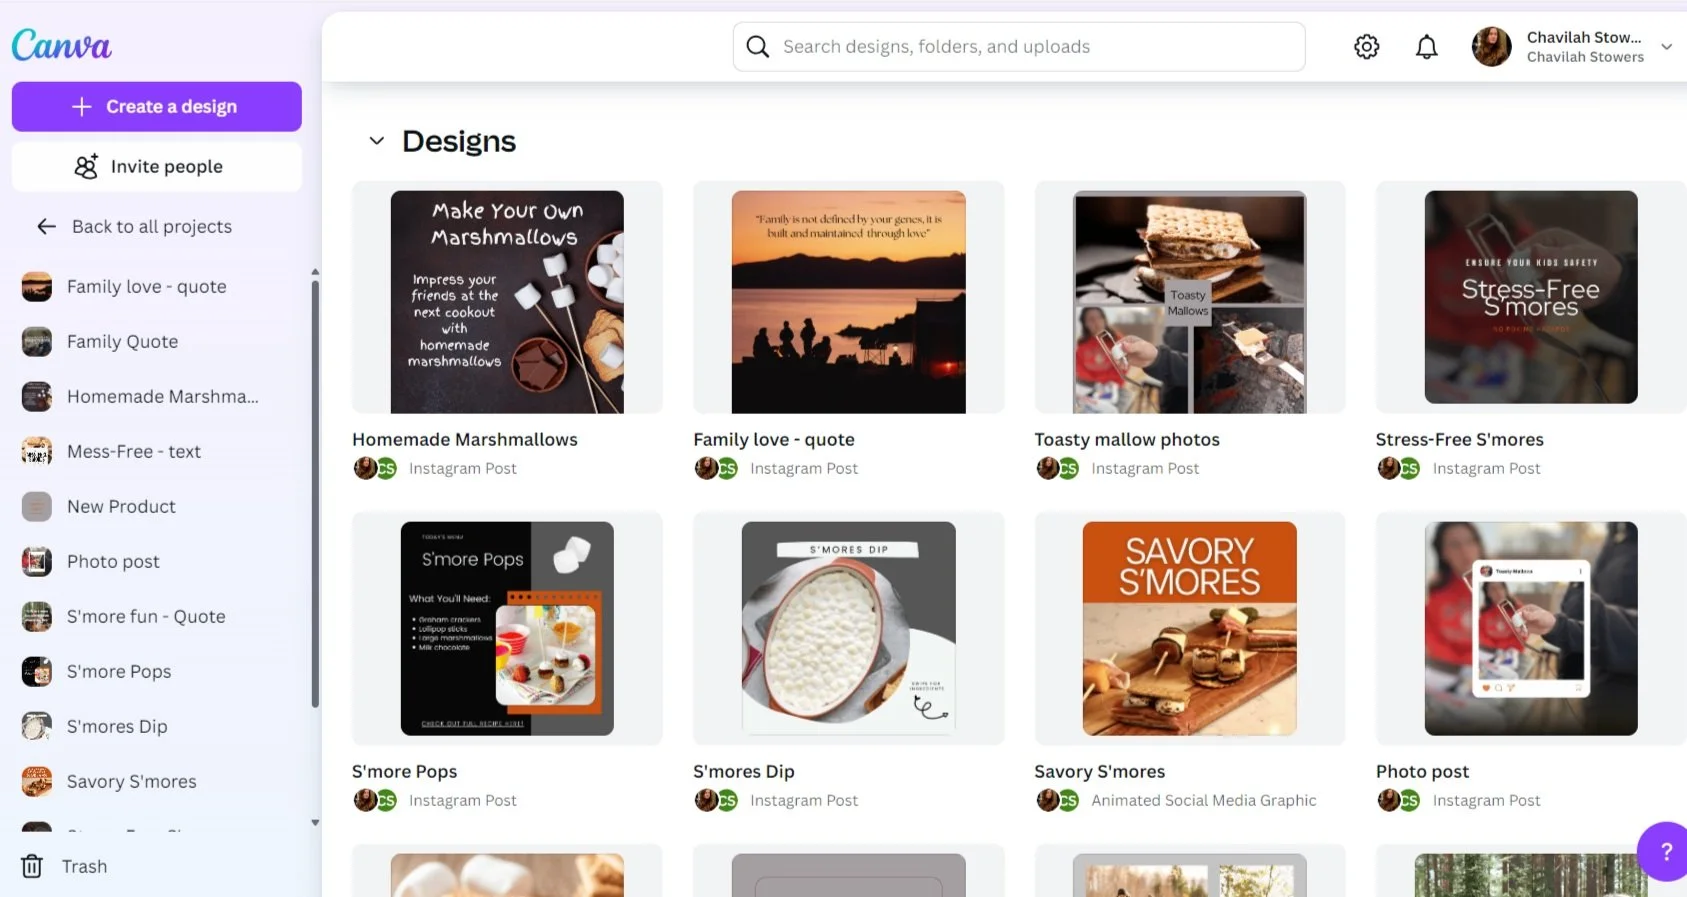
Task: Click Photo post card title
Action: click(x=1422, y=771)
